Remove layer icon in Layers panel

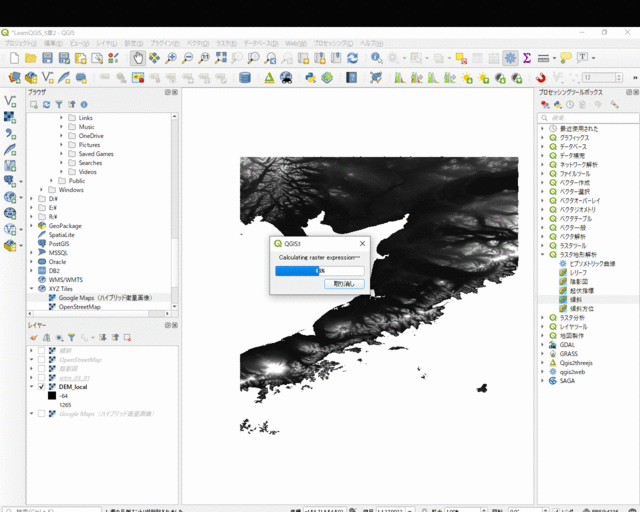point(127,338)
